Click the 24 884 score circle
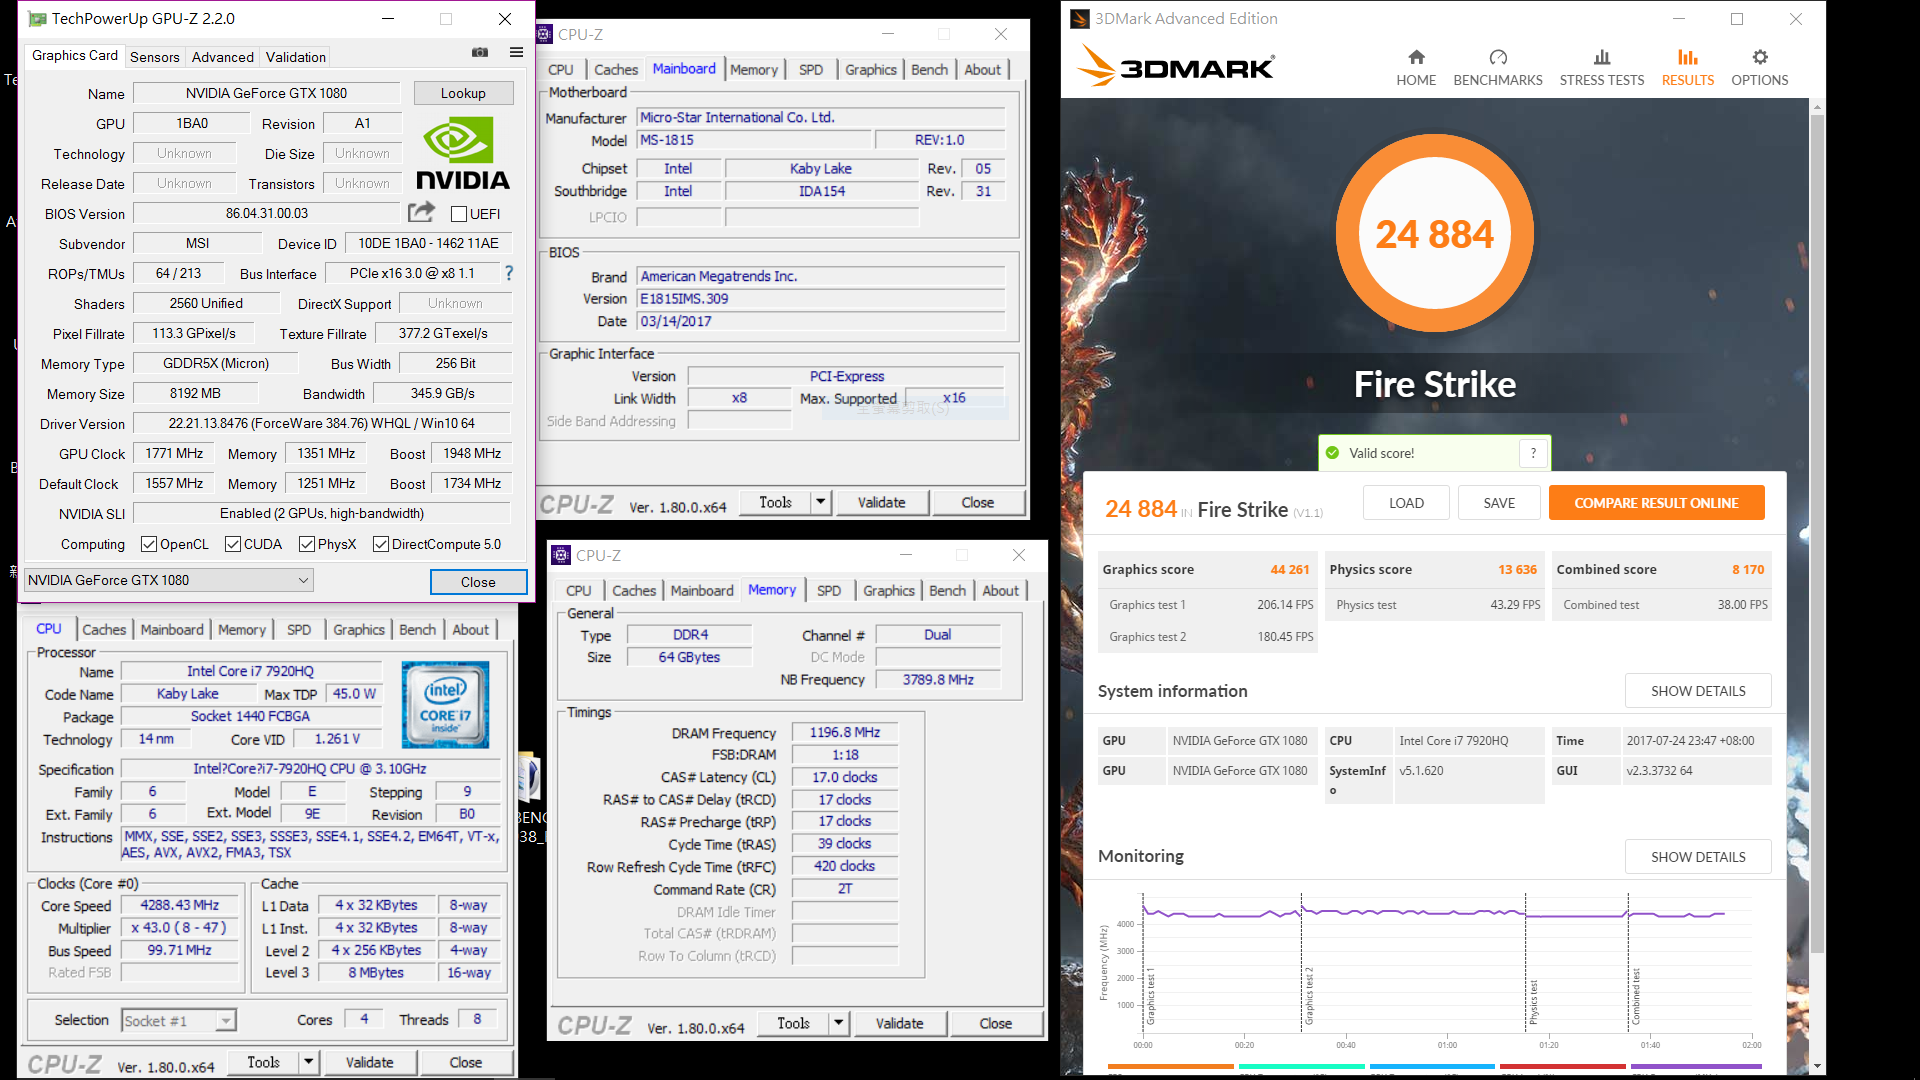1920x1080 pixels. point(1434,233)
